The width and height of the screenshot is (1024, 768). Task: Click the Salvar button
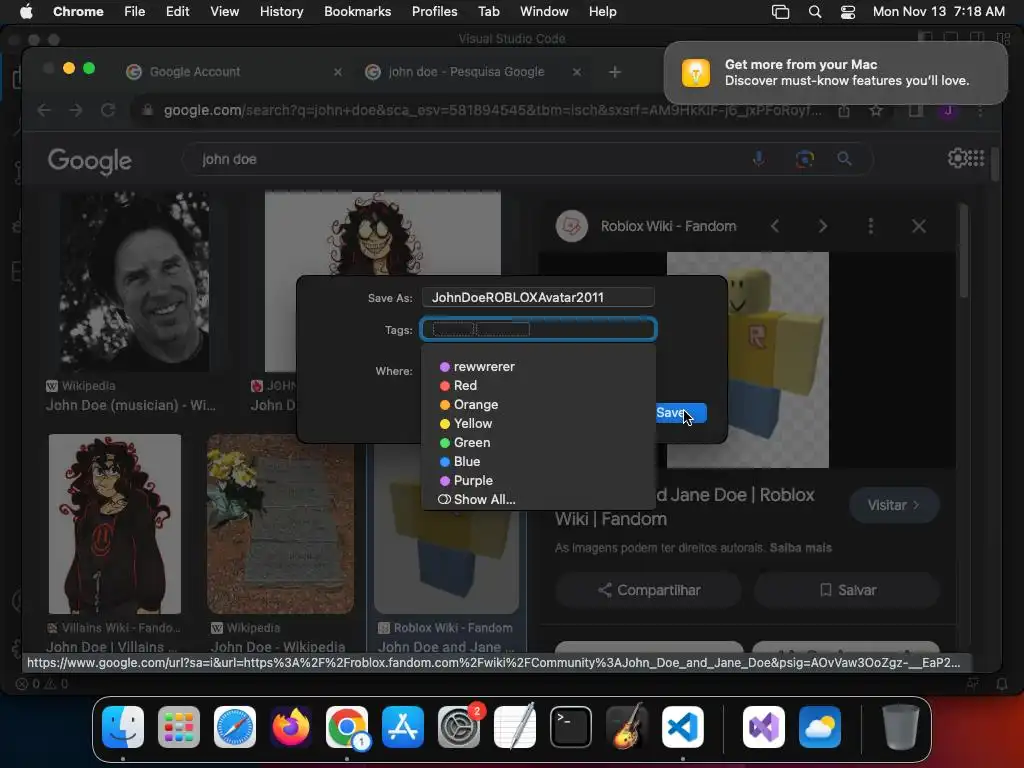click(x=847, y=590)
